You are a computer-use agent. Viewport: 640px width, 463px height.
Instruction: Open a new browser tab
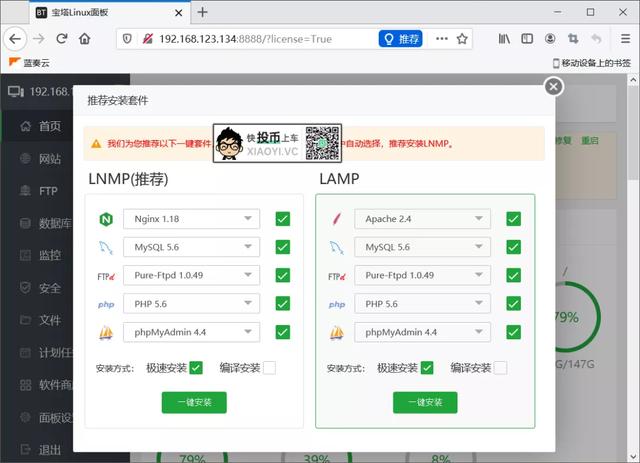click(202, 12)
